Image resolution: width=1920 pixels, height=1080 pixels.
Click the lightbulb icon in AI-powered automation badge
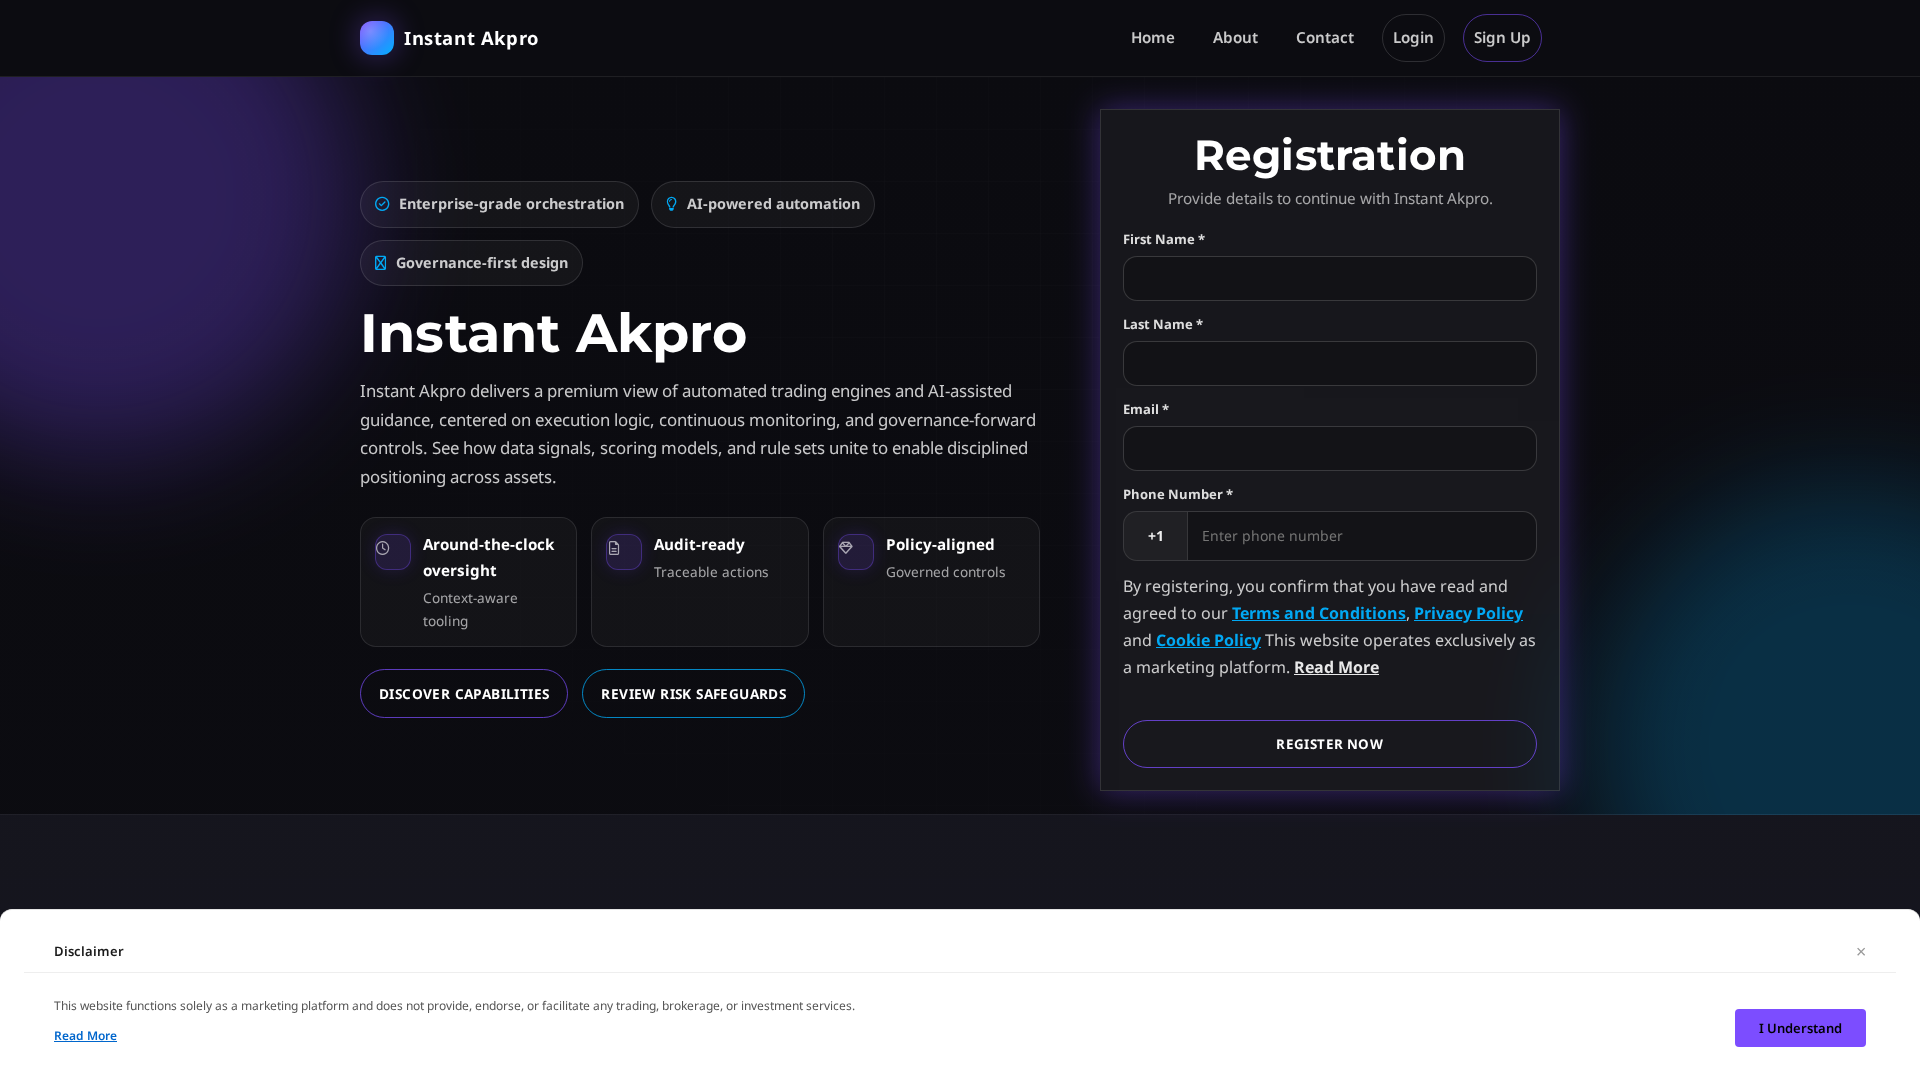coord(672,204)
